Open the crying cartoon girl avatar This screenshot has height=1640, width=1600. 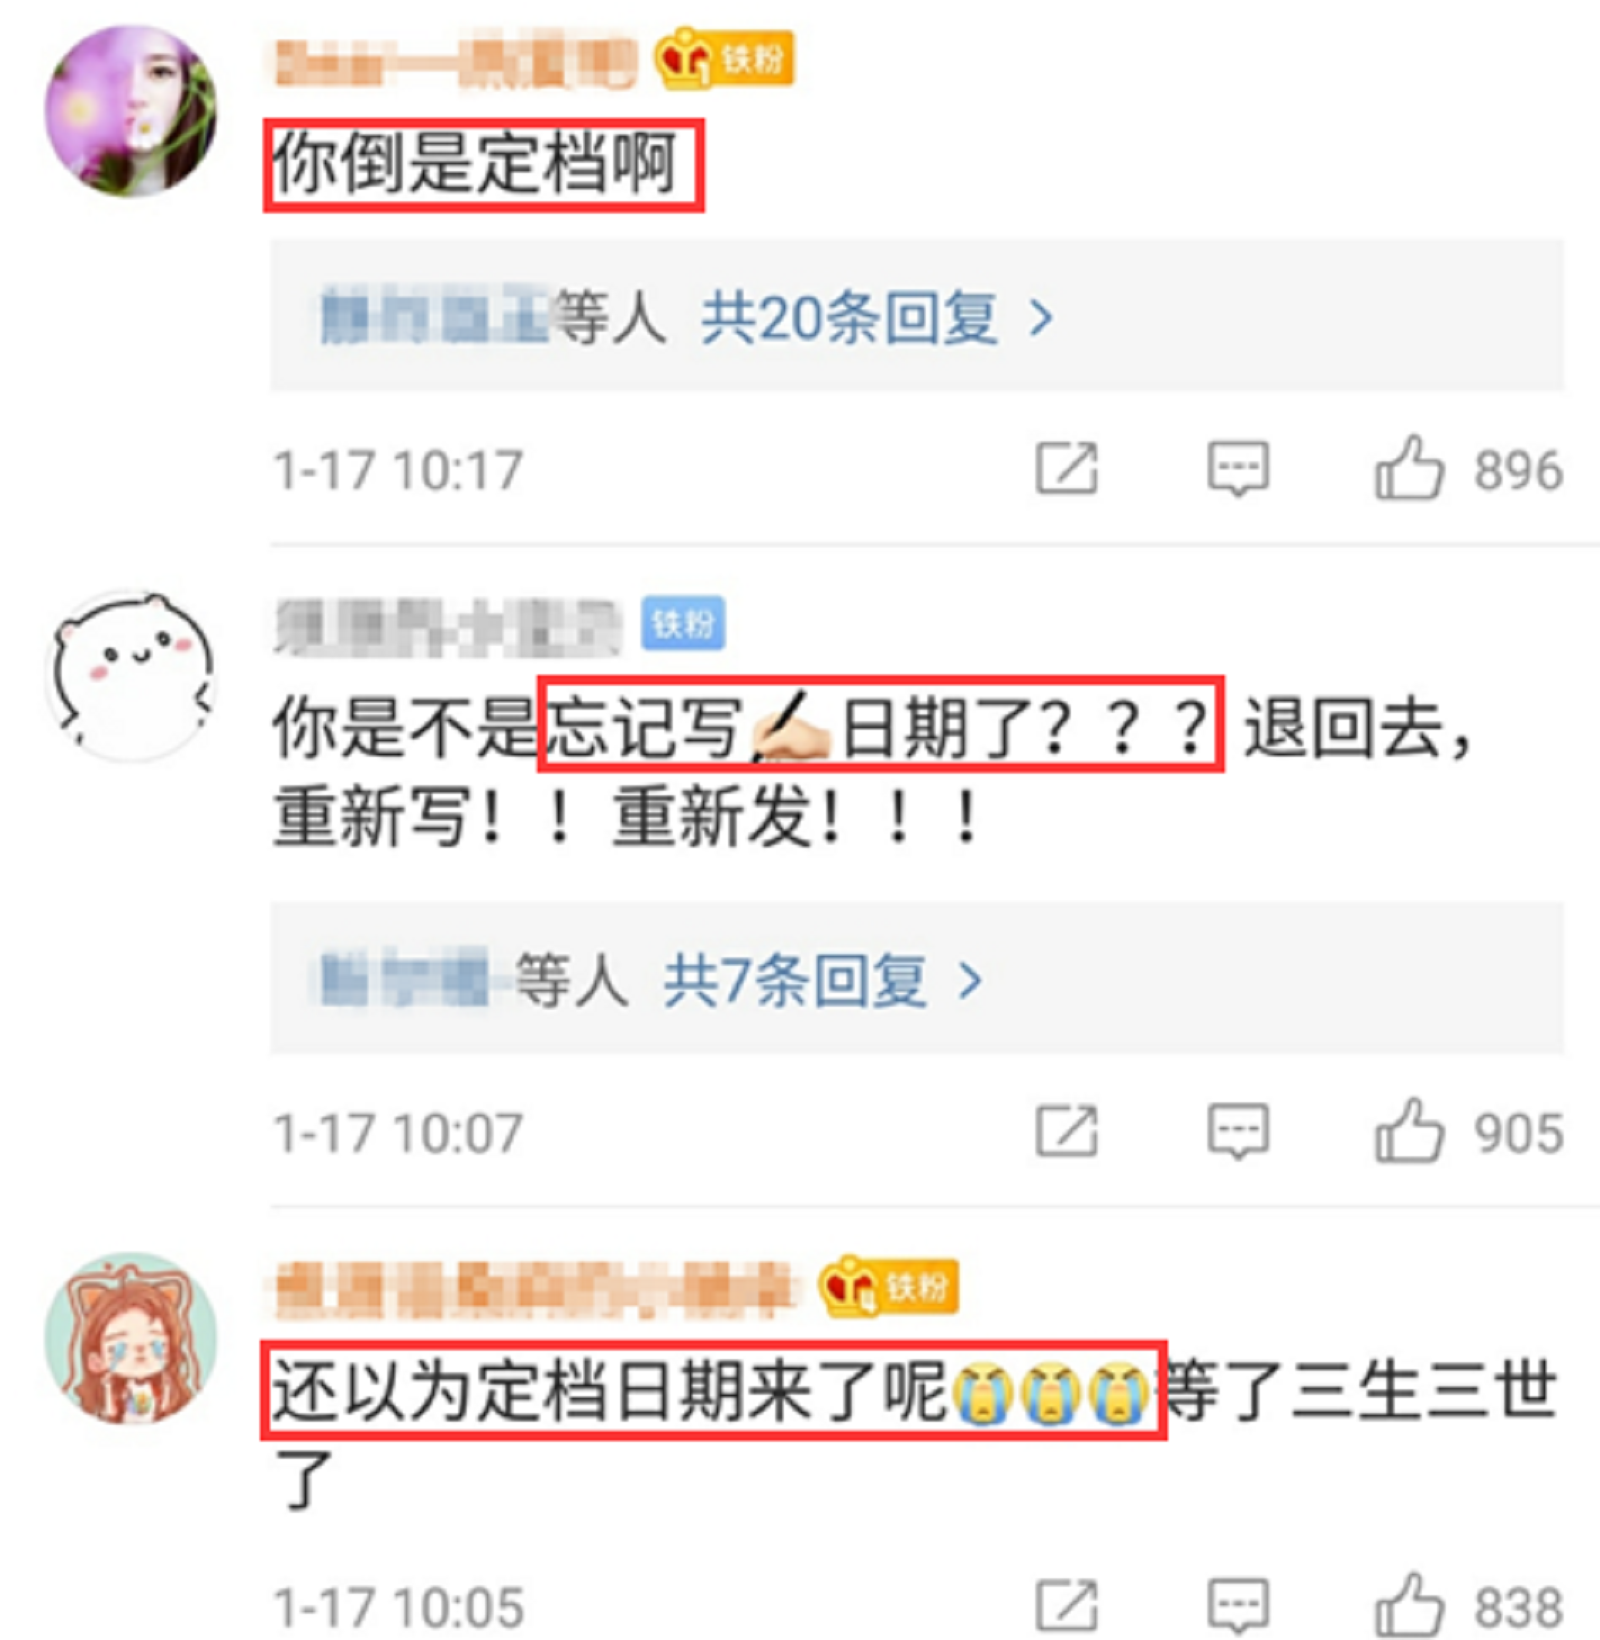pos(131,1338)
